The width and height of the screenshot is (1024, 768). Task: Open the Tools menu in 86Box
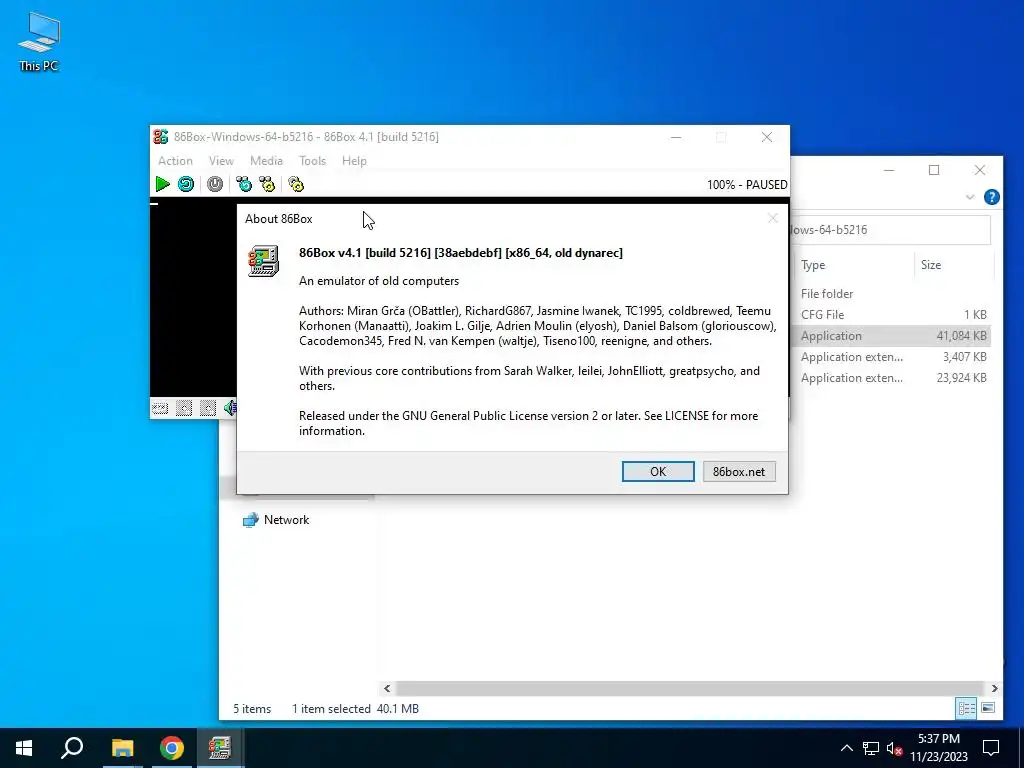coord(312,161)
